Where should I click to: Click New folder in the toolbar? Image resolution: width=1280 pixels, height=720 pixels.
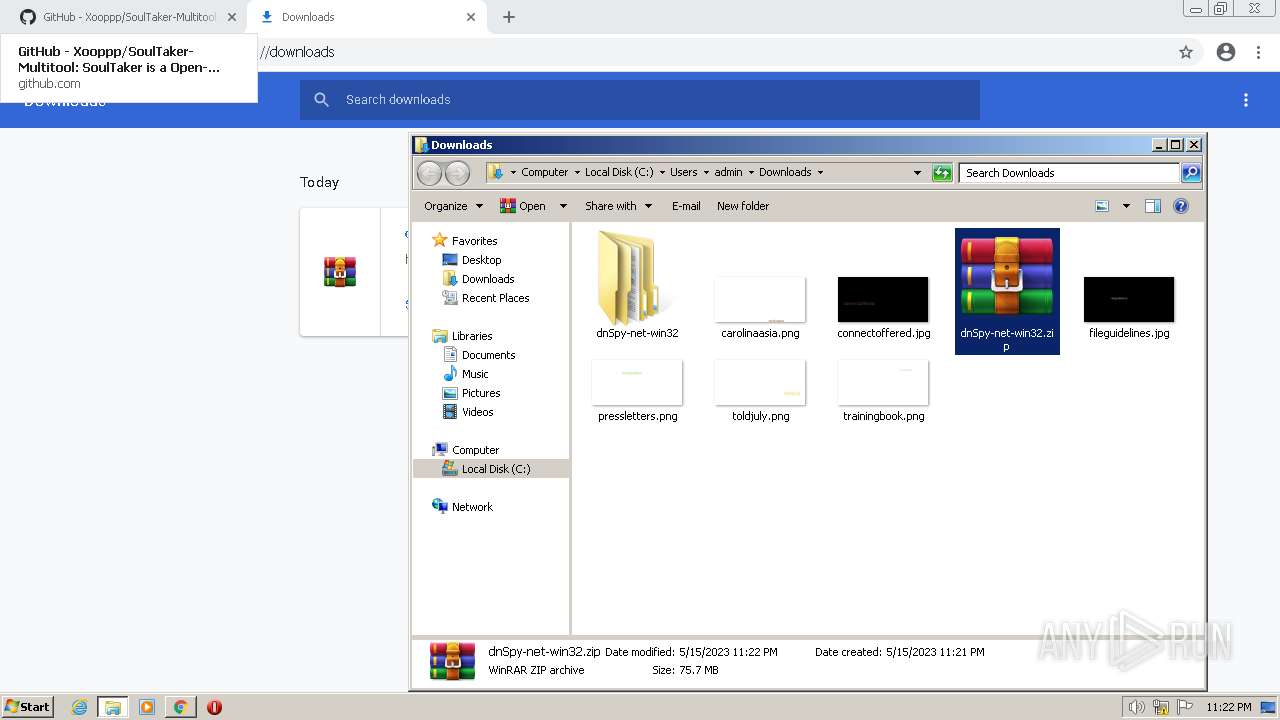tap(743, 206)
